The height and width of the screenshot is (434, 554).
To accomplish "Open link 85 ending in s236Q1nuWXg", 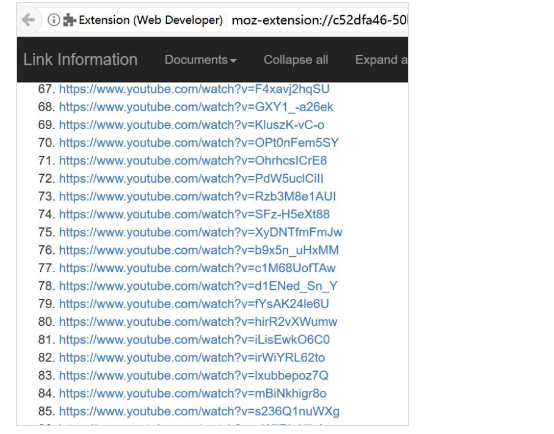I will coord(199,411).
